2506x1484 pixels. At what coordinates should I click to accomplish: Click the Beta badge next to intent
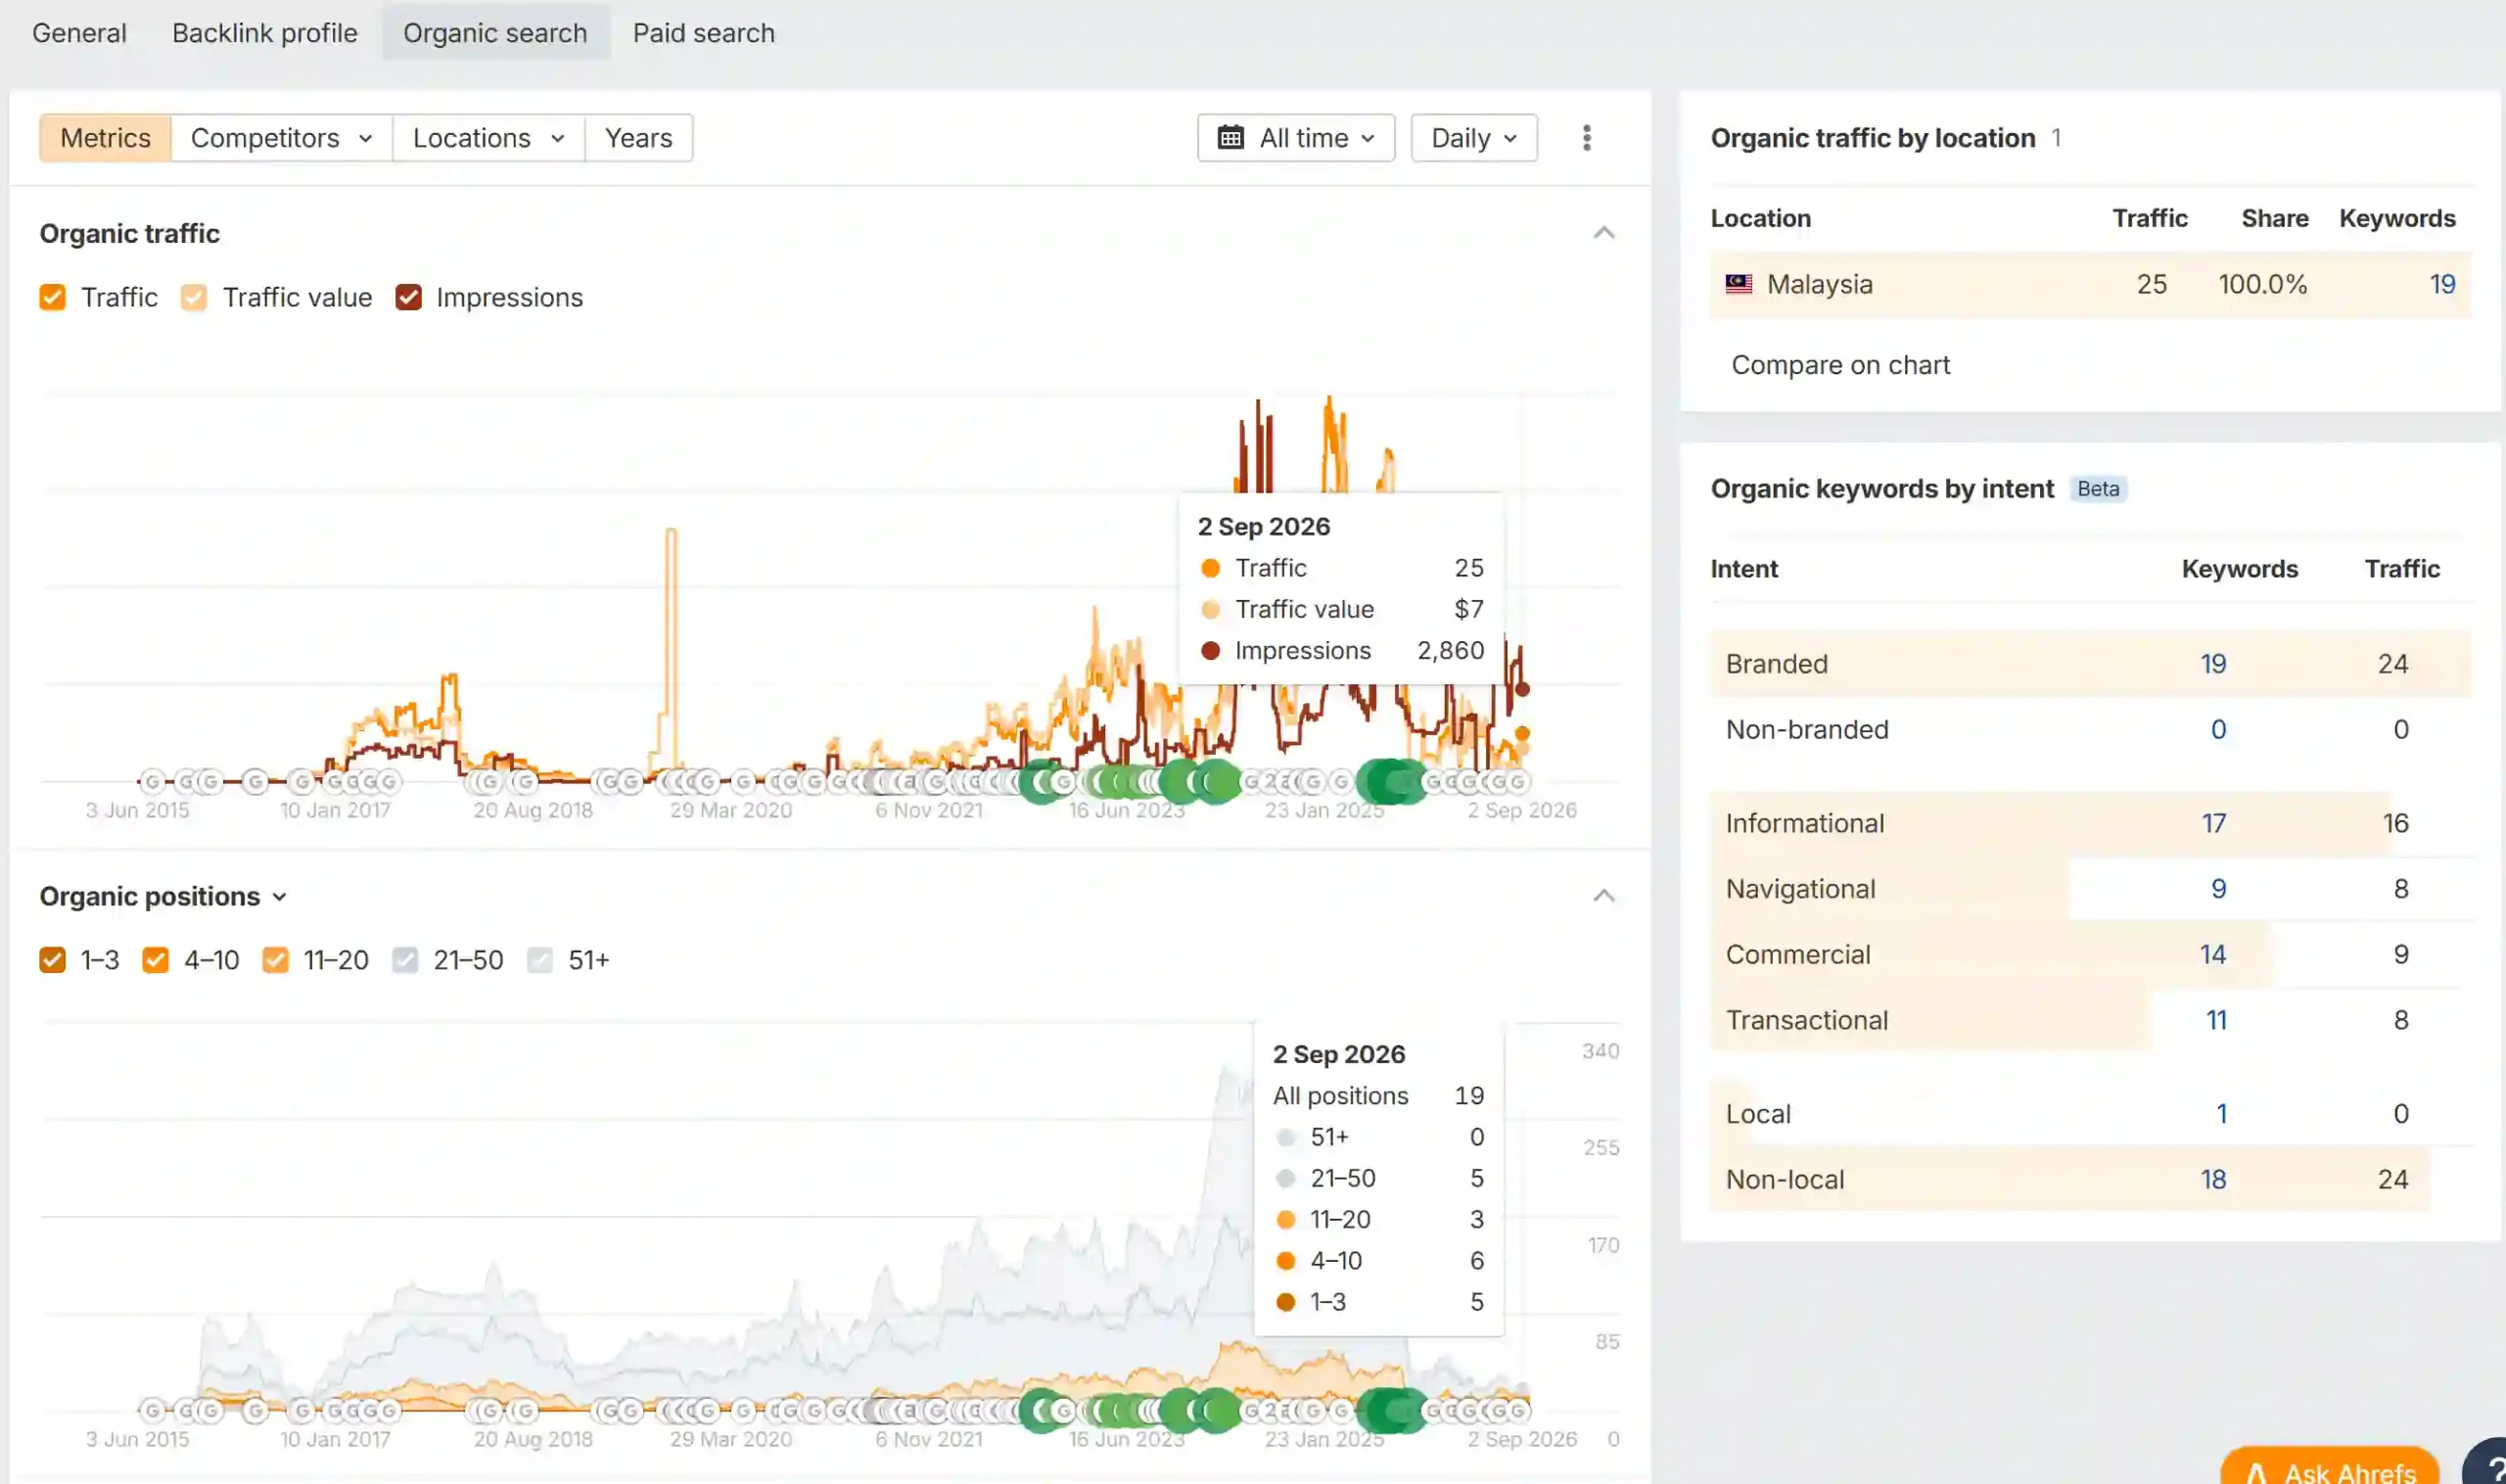[2098, 489]
